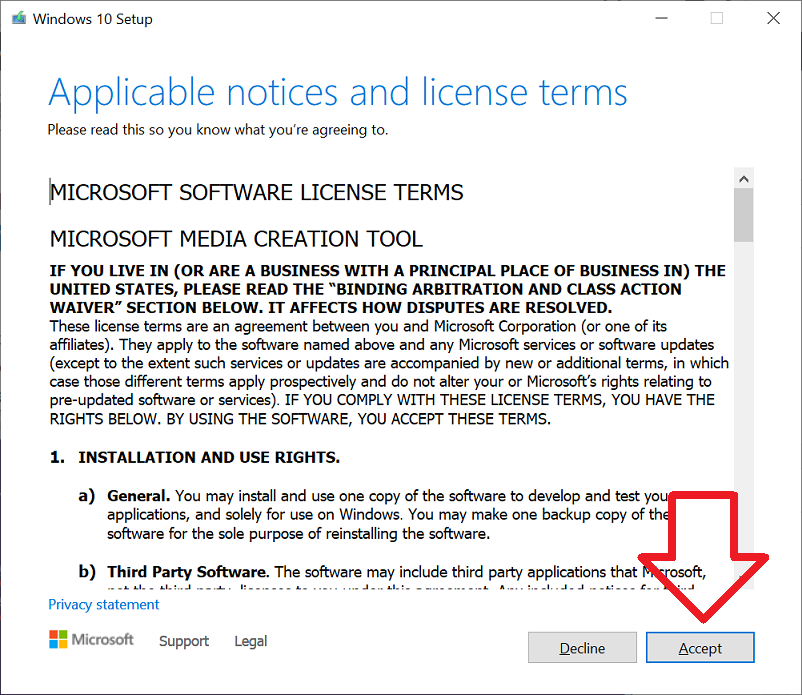
Task: Click the Microsoft logo
Action: coord(91,639)
